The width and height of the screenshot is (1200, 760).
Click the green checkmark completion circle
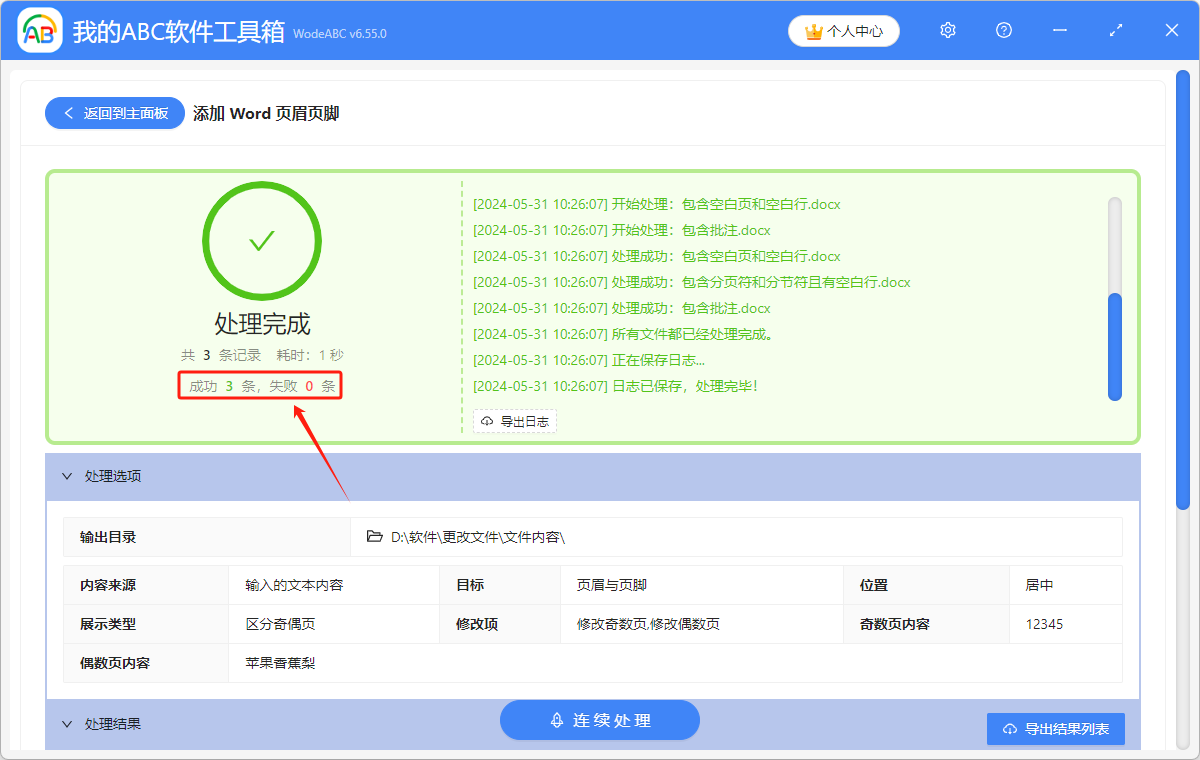click(262, 241)
